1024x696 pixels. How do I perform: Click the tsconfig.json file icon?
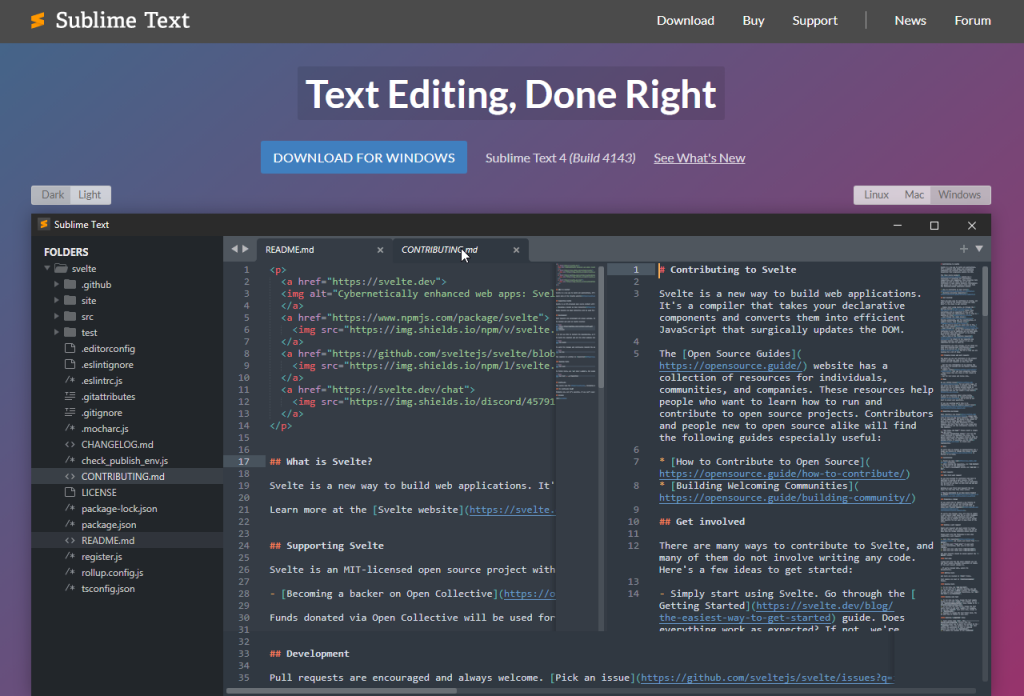click(x=70, y=588)
